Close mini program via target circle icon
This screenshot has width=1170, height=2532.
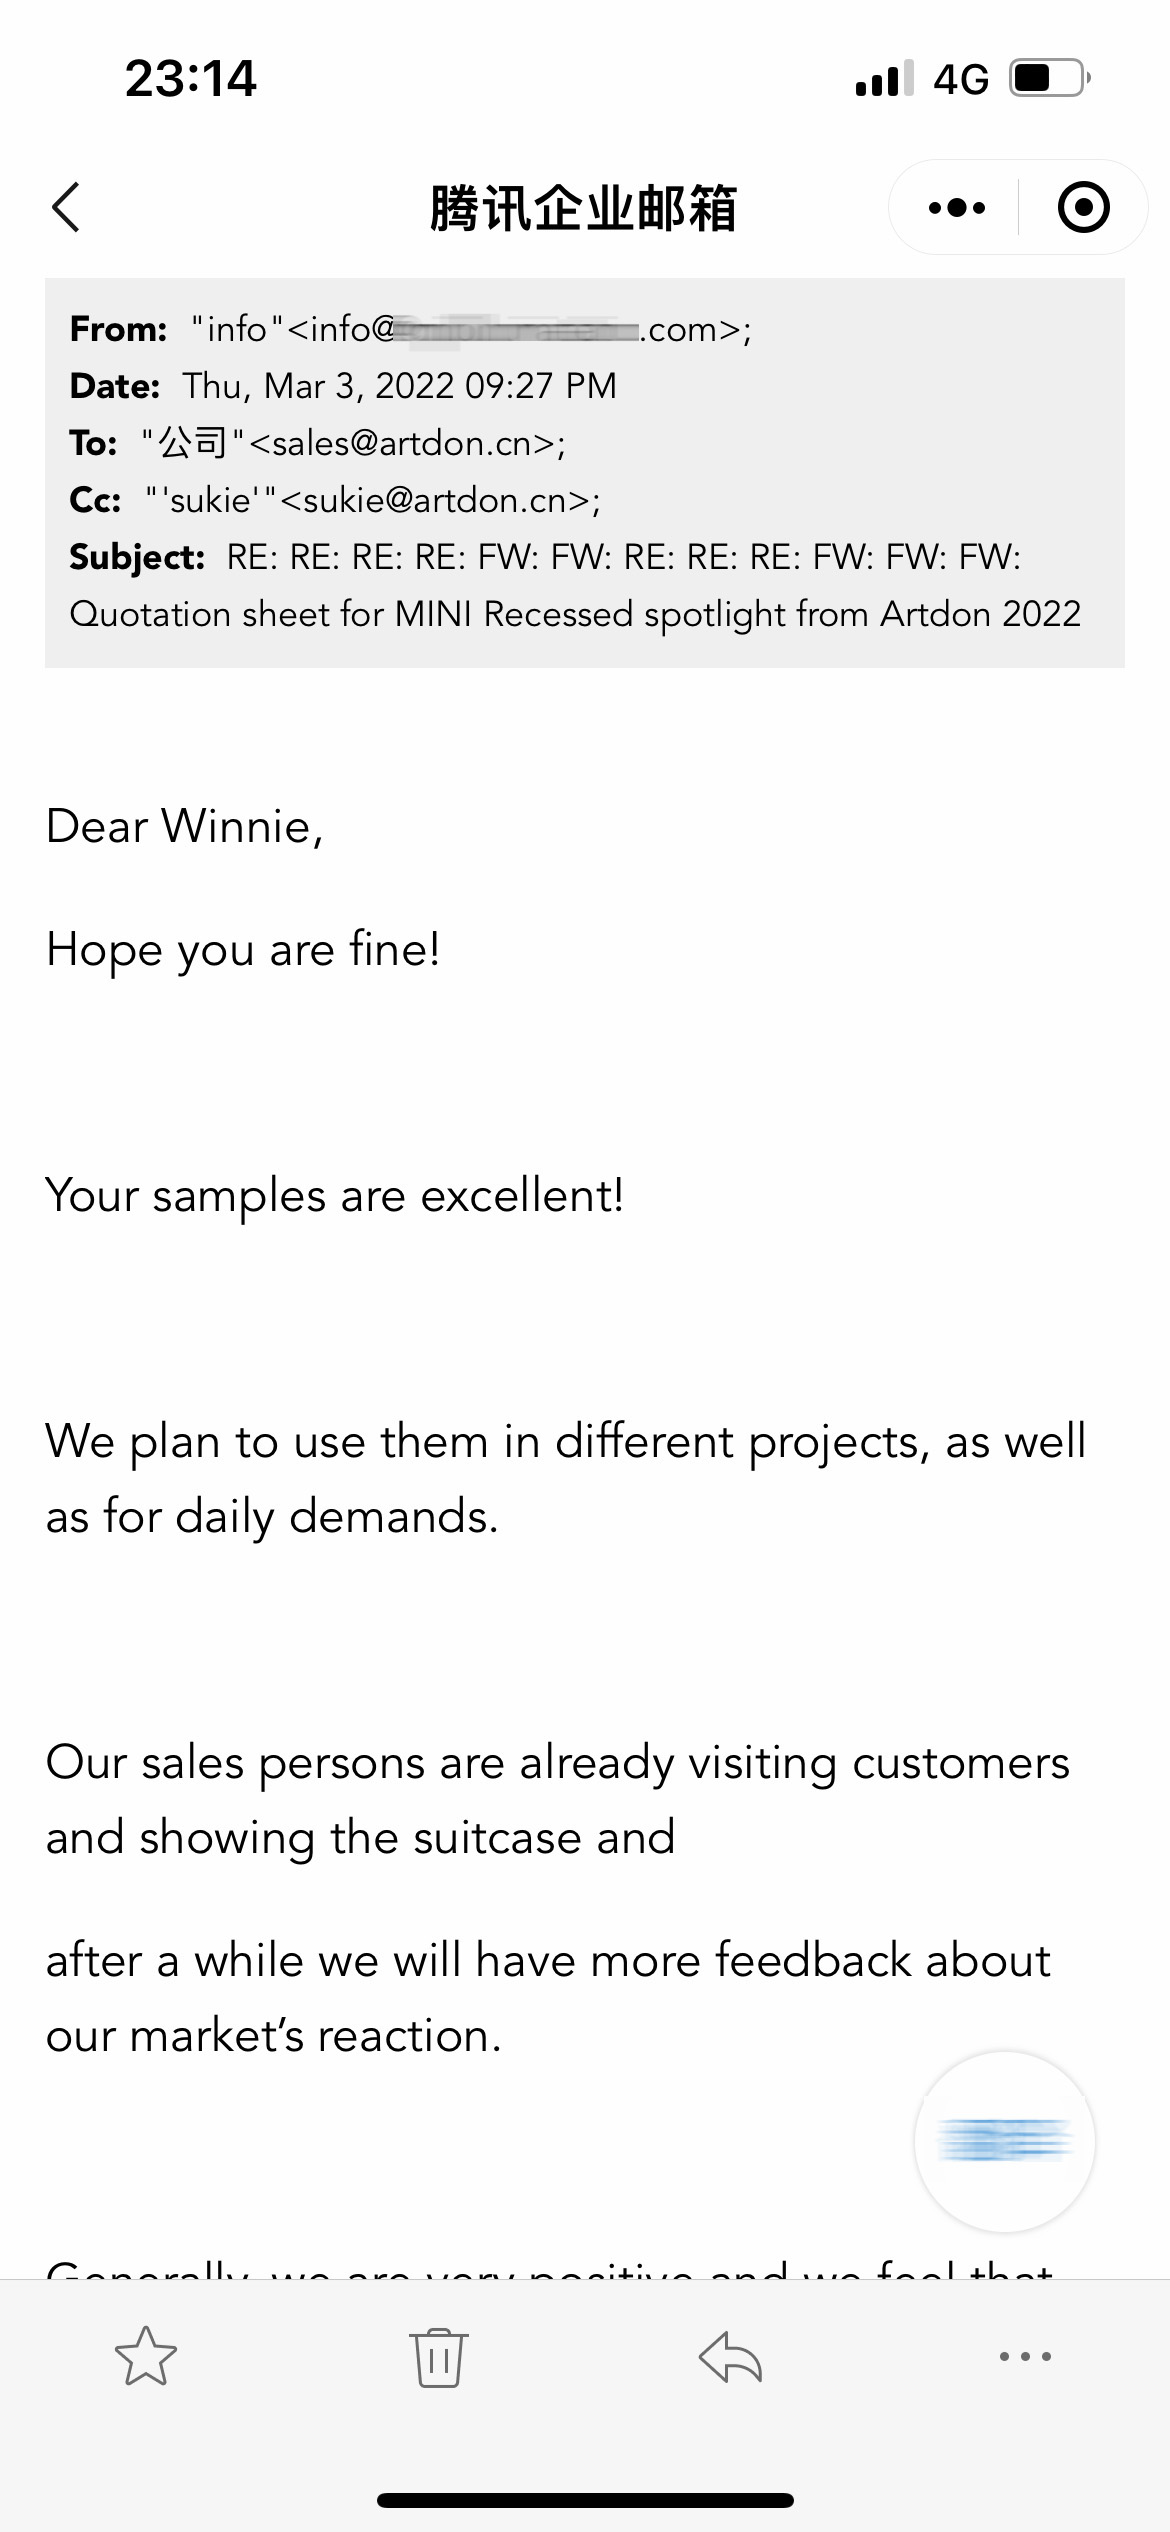point(1083,208)
